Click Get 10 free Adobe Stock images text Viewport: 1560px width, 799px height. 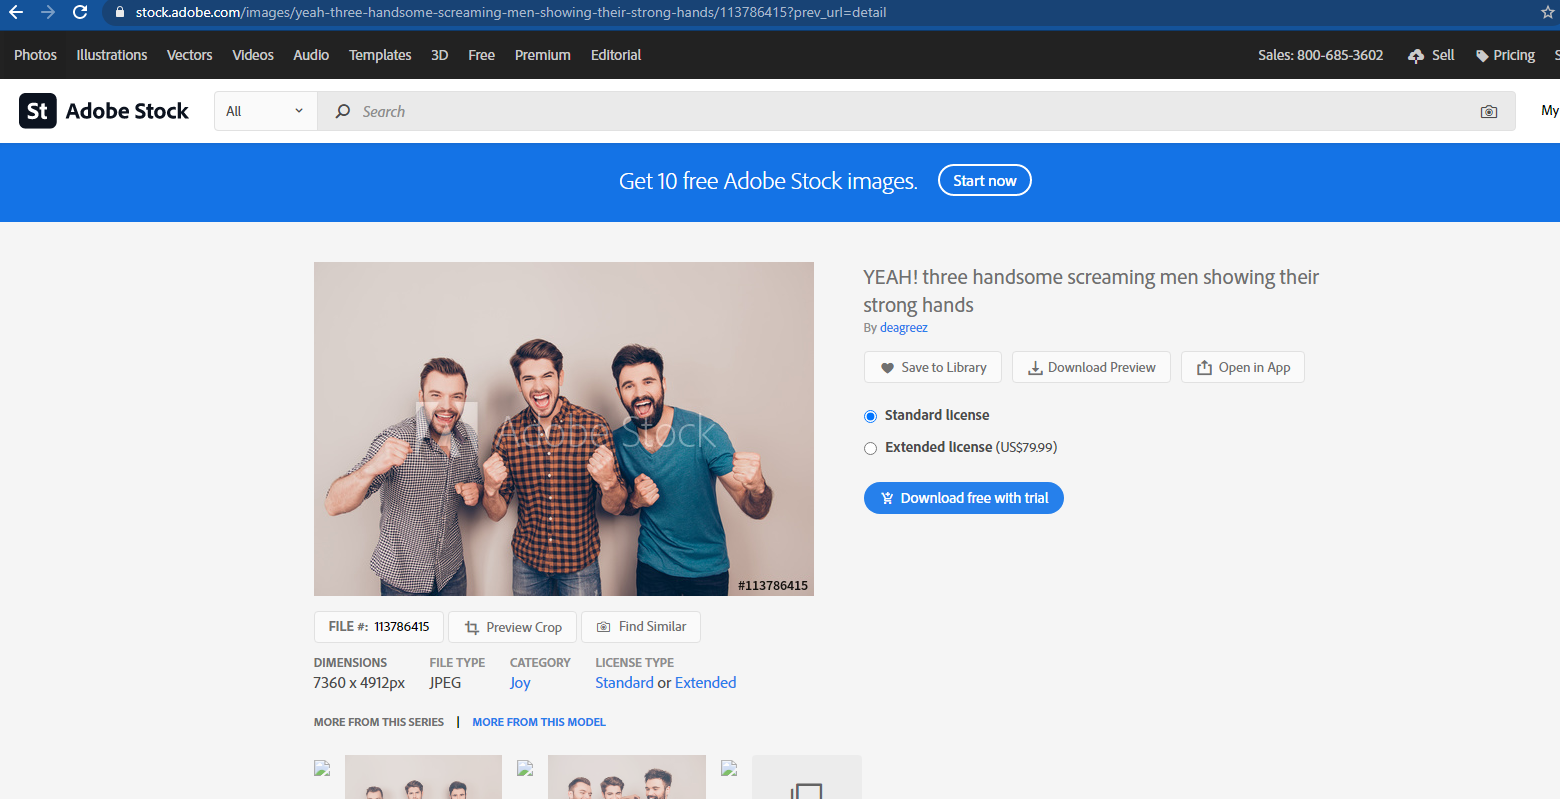(768, 181)
